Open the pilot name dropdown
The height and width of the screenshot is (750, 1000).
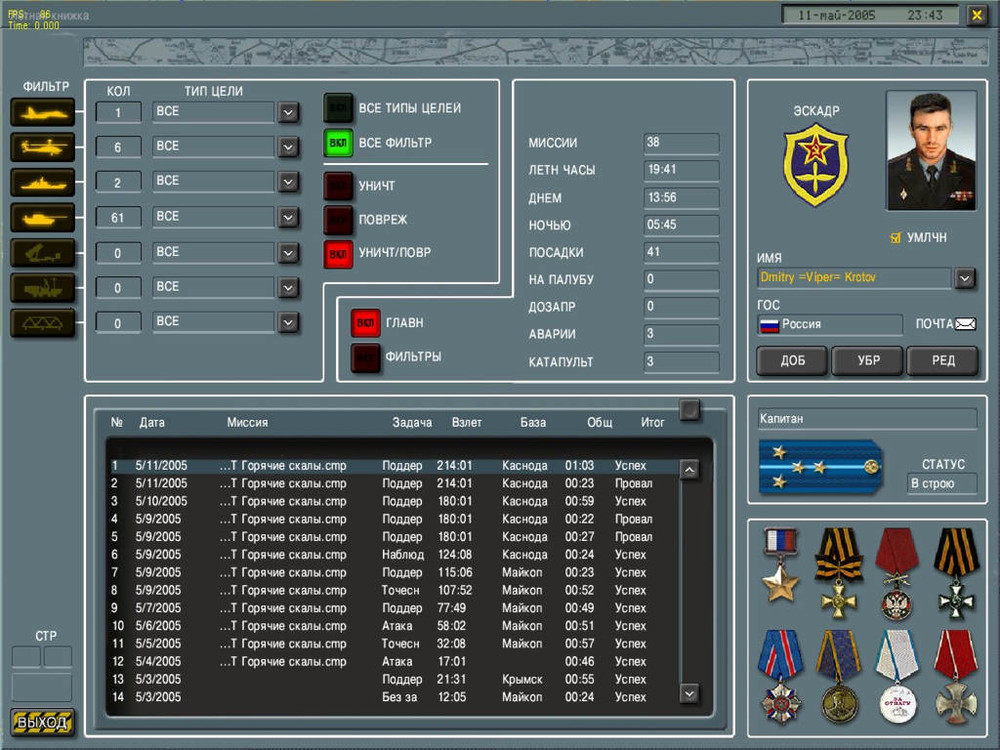[x=964, y=279]
